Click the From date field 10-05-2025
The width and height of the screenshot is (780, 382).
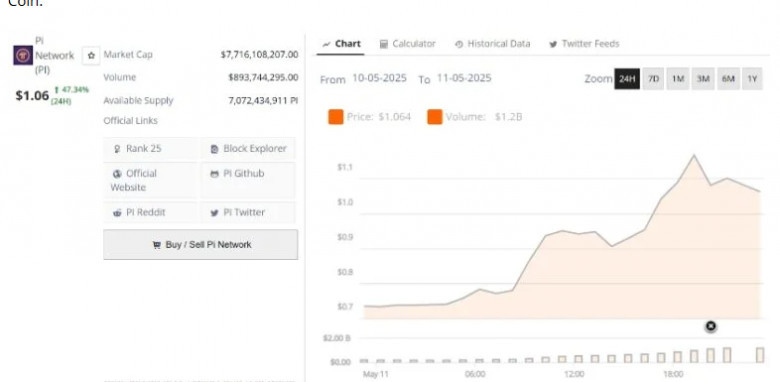pyautogui.click(x=380, y=78)
